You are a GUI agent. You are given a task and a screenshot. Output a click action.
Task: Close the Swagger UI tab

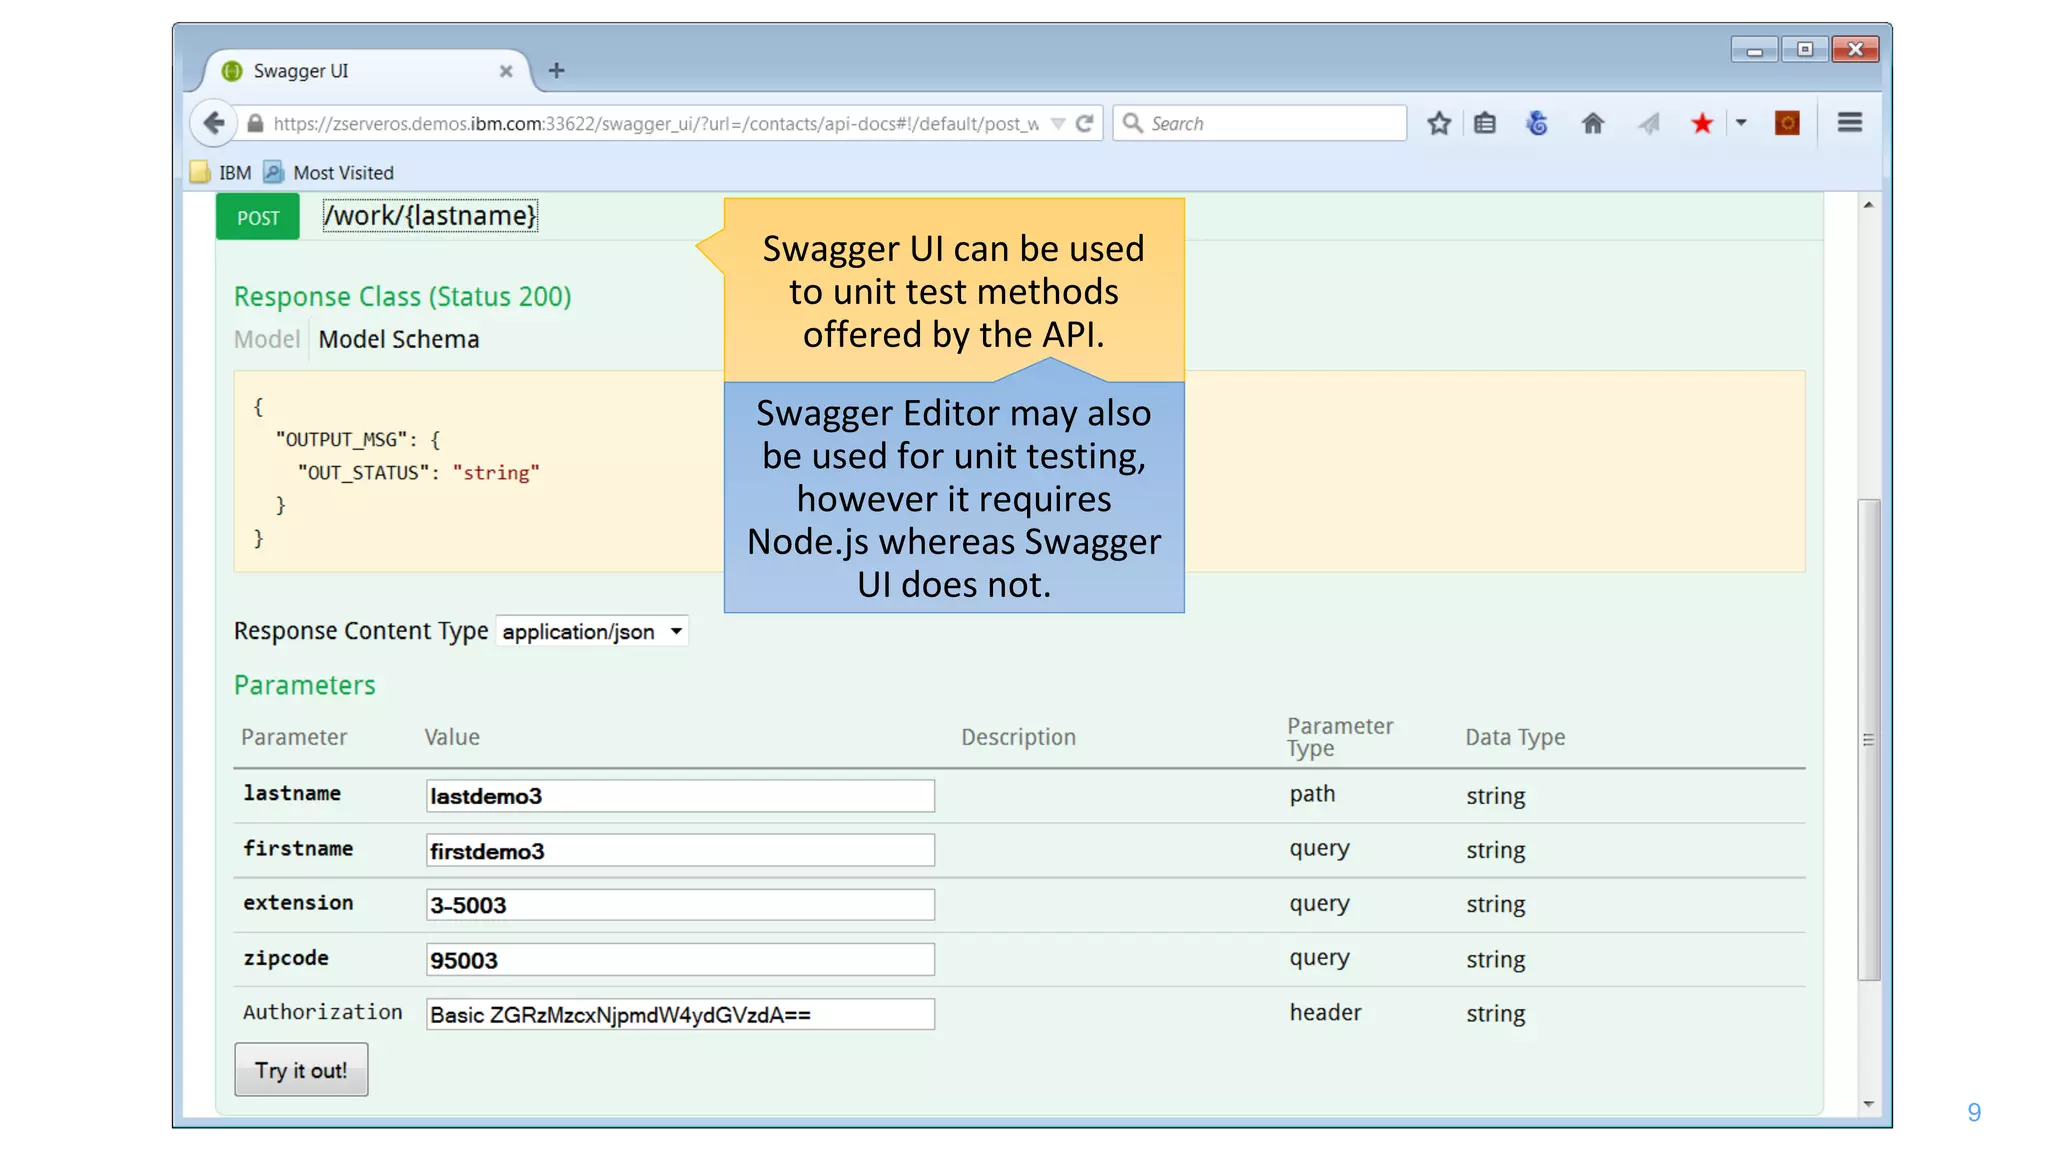click(506, 71)
